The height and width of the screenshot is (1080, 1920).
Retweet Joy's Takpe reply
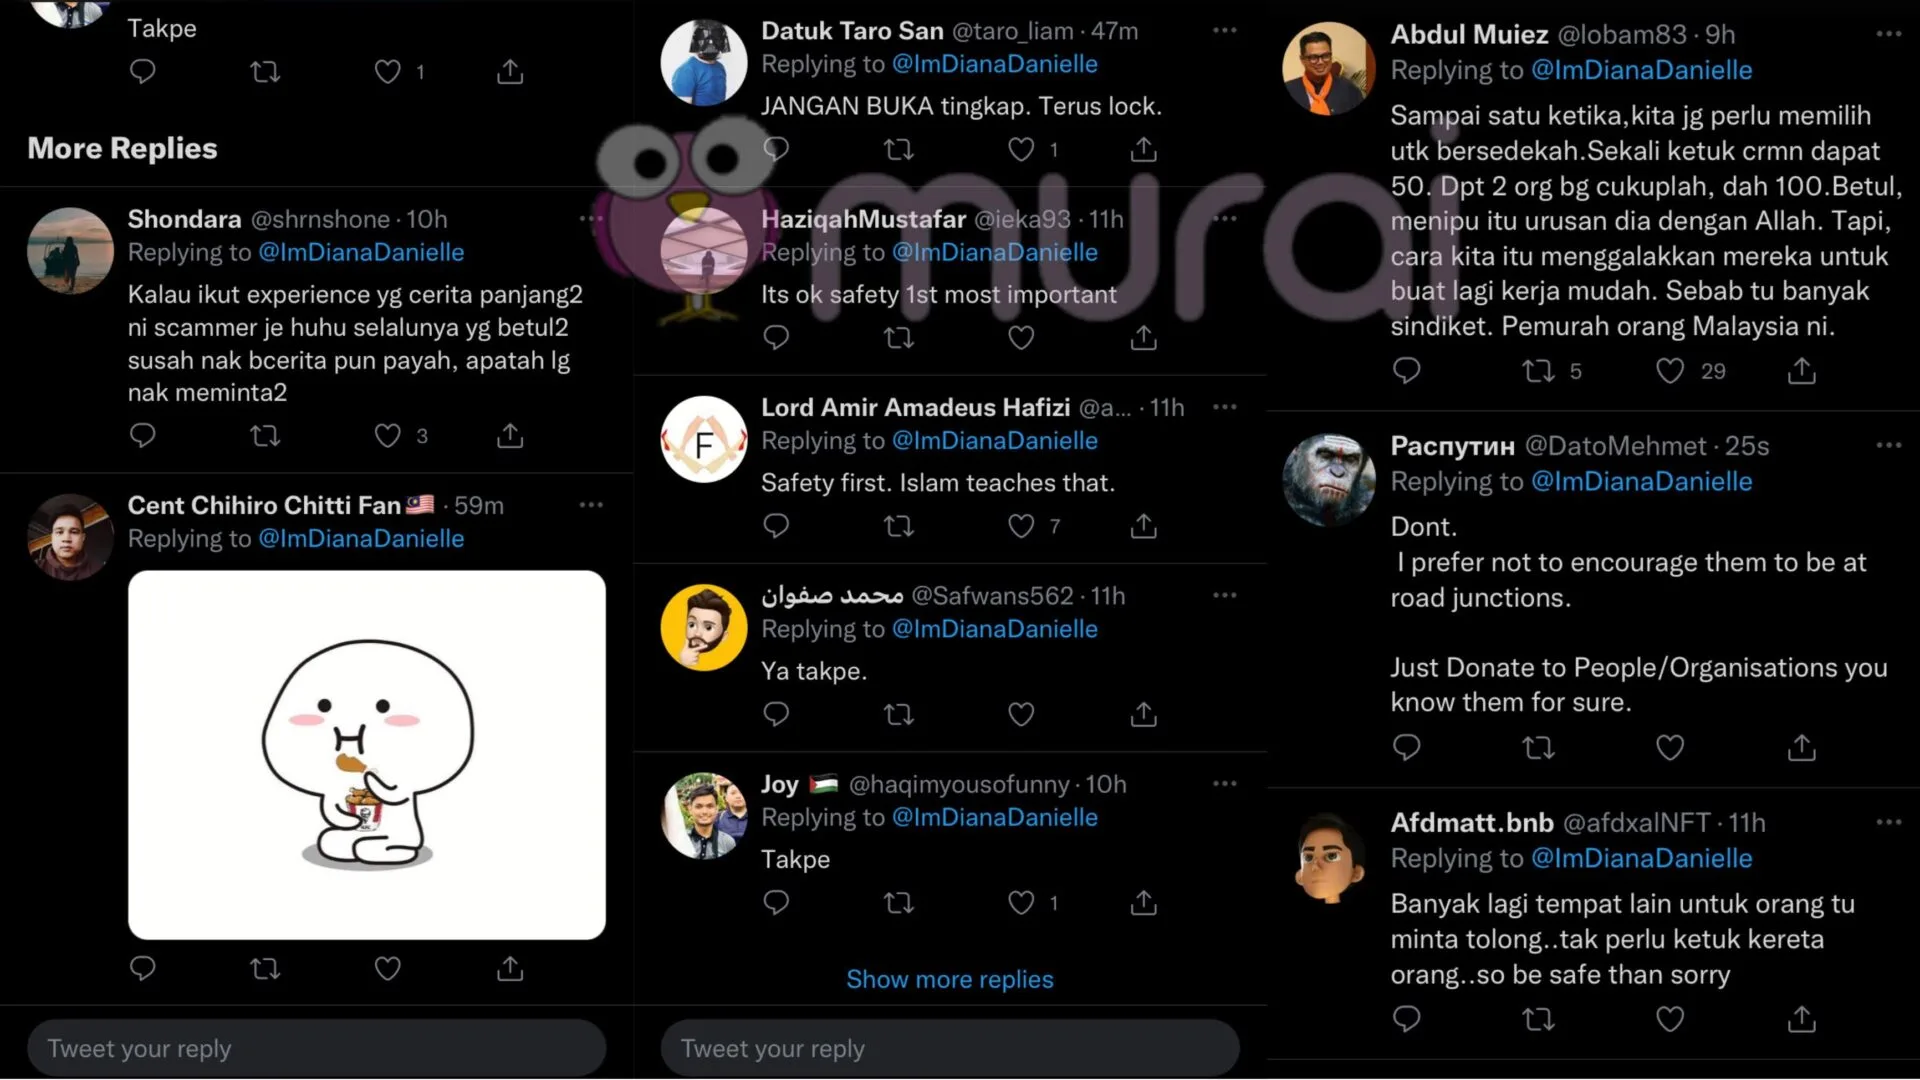coord(899,903)
